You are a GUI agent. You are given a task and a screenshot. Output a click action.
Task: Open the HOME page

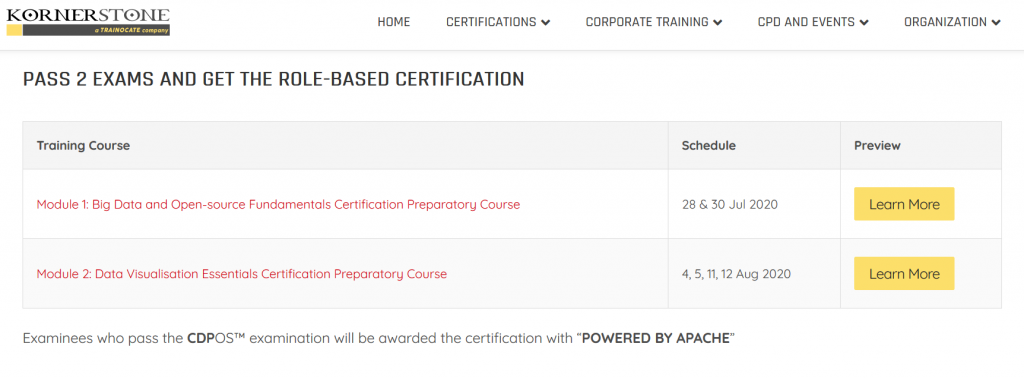[394, 22]
